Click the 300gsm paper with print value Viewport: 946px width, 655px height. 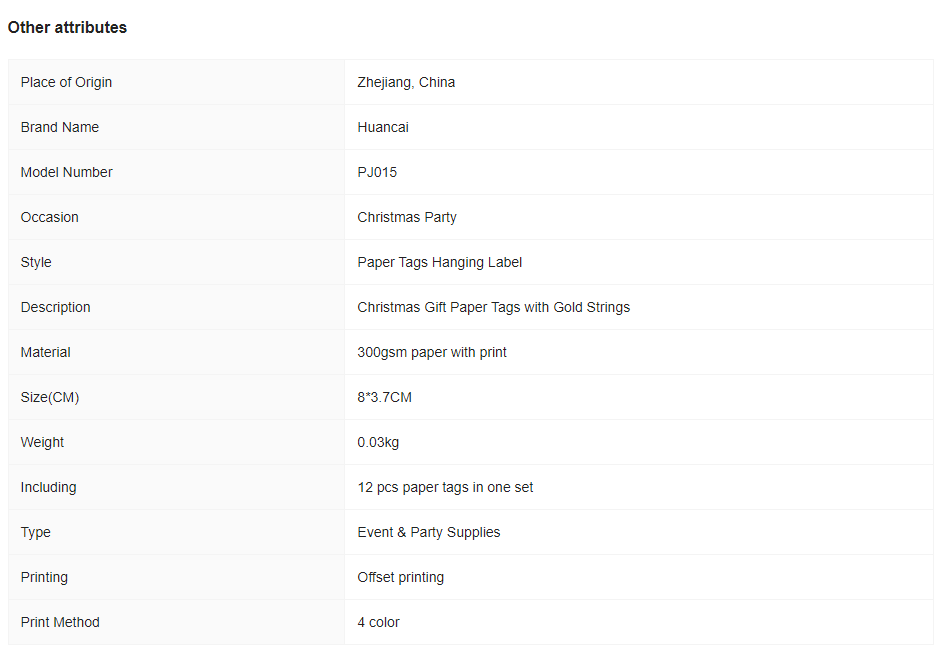[x=432, y=352]
